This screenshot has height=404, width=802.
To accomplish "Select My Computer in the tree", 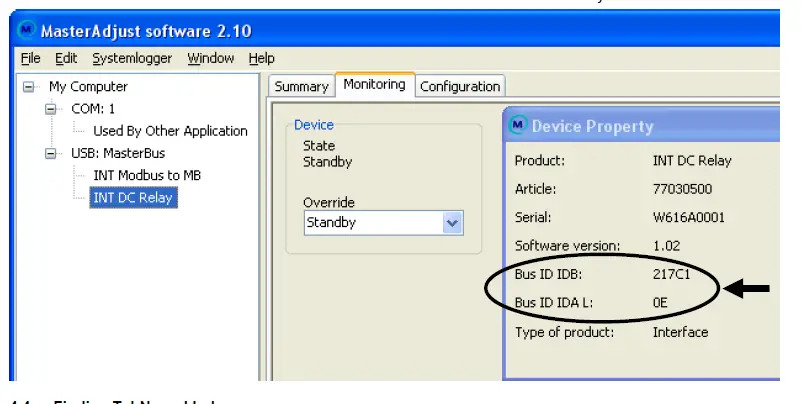I will (x=88, y=87).
